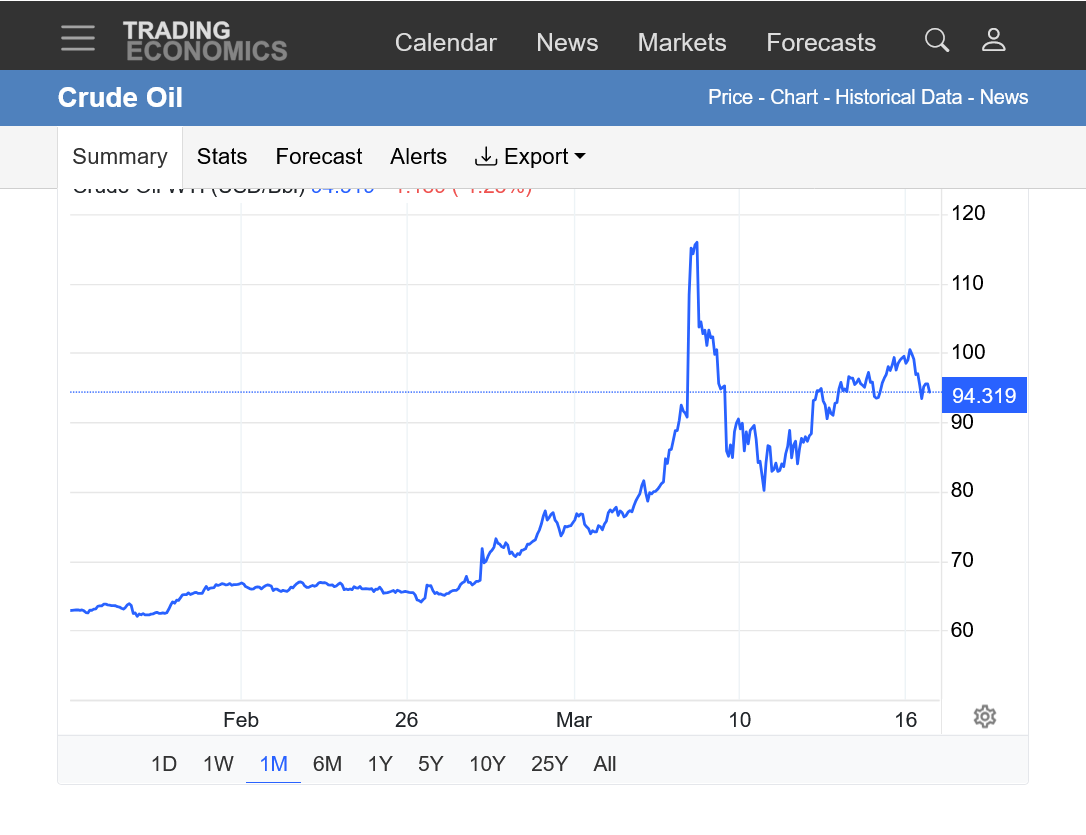
Task: Click the Trading Economics logo
Action: 205,41
